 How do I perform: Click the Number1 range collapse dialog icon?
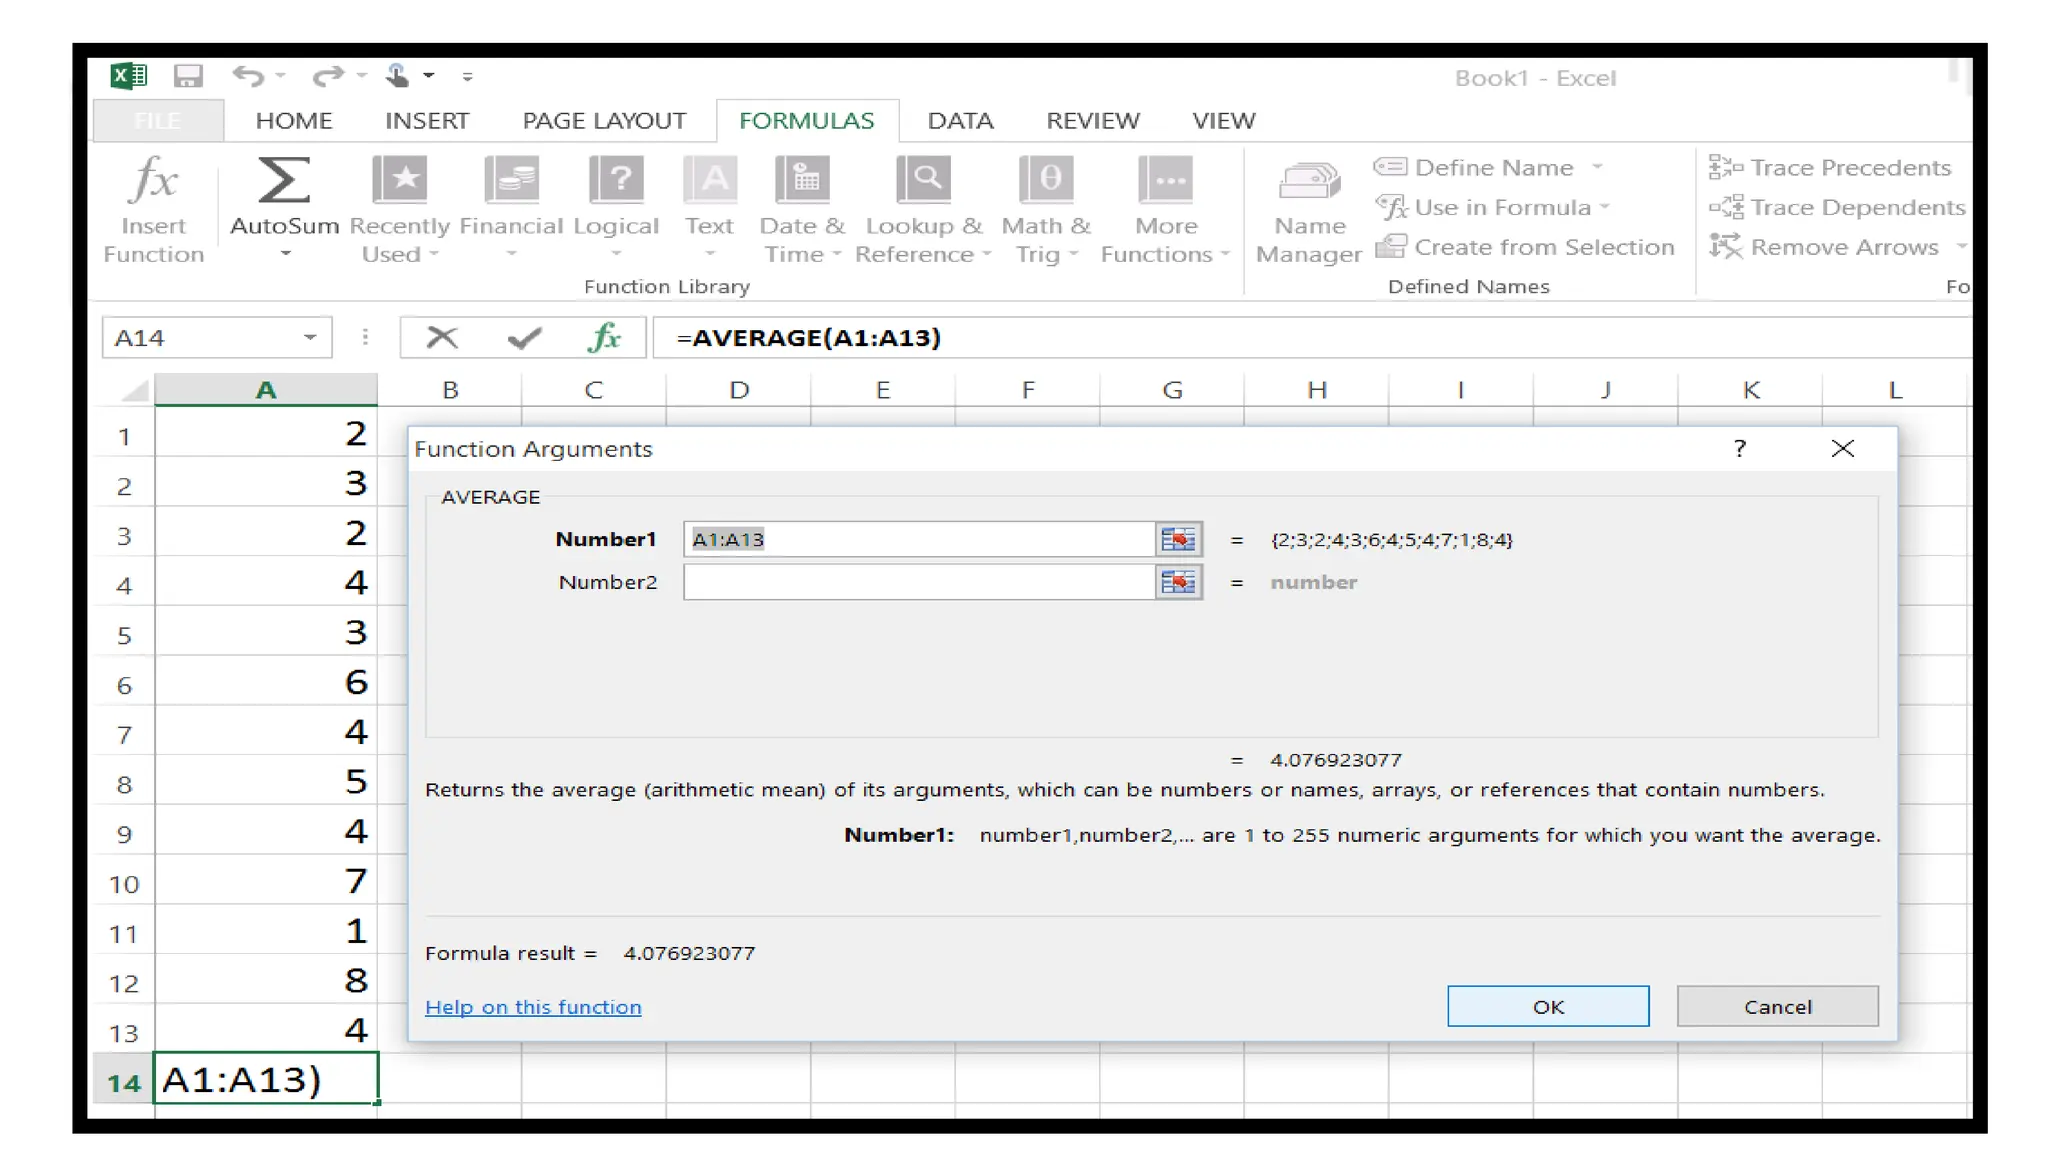point(1178,540)
